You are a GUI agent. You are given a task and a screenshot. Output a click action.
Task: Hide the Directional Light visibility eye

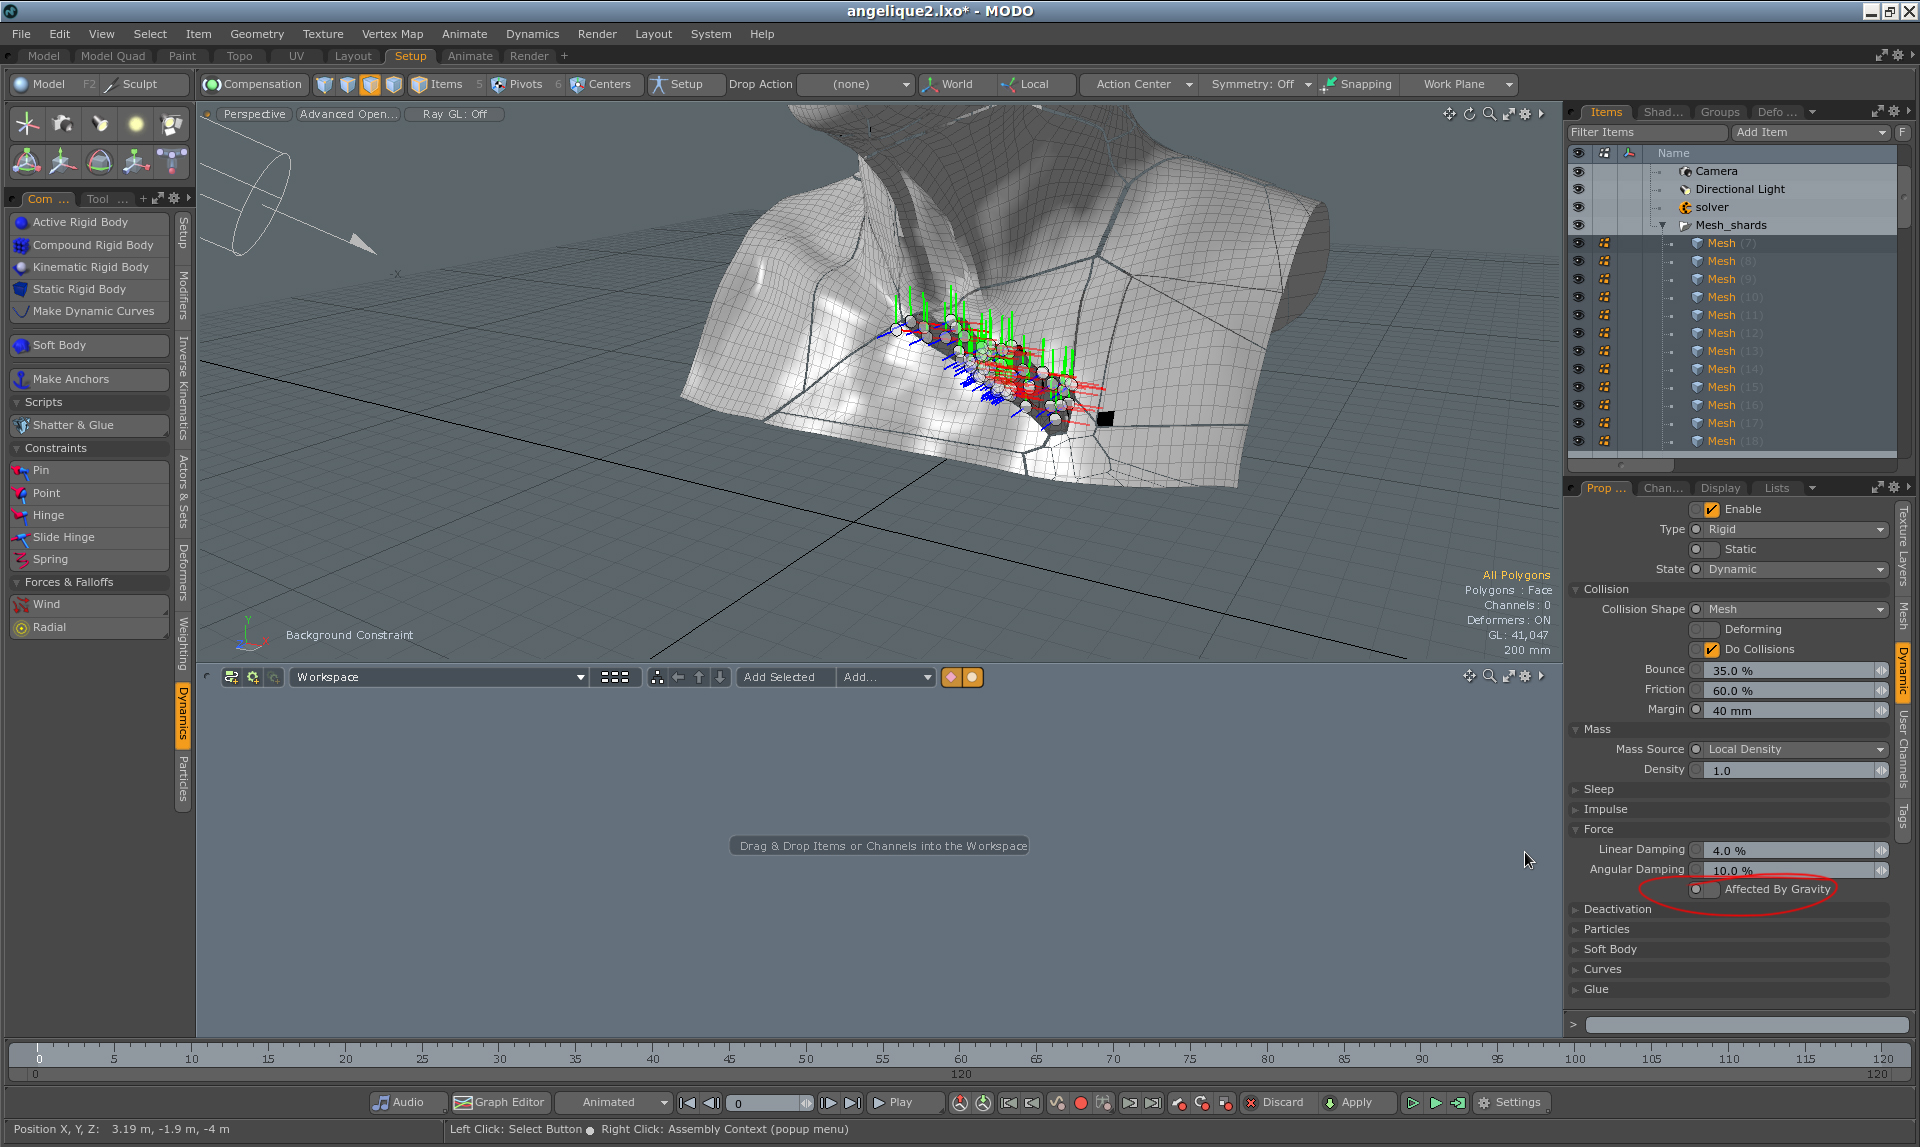(x=1578, y=189)
